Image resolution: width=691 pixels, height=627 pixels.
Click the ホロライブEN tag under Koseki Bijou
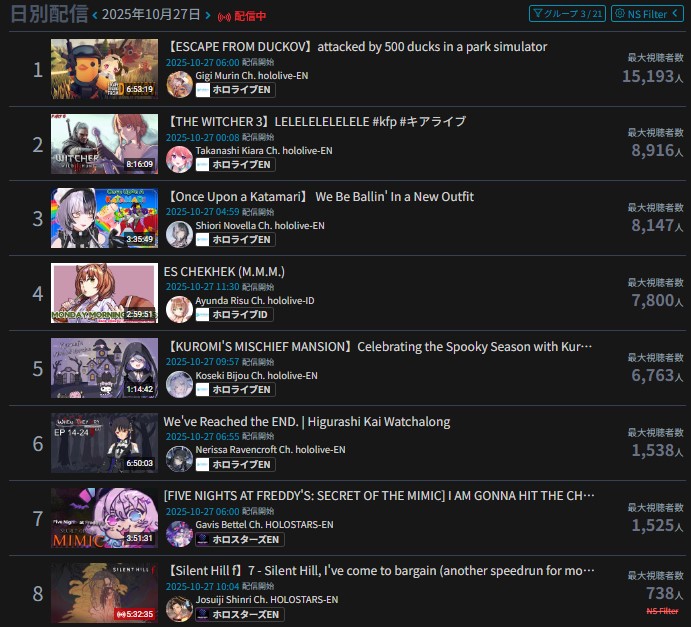pos(235,390)
